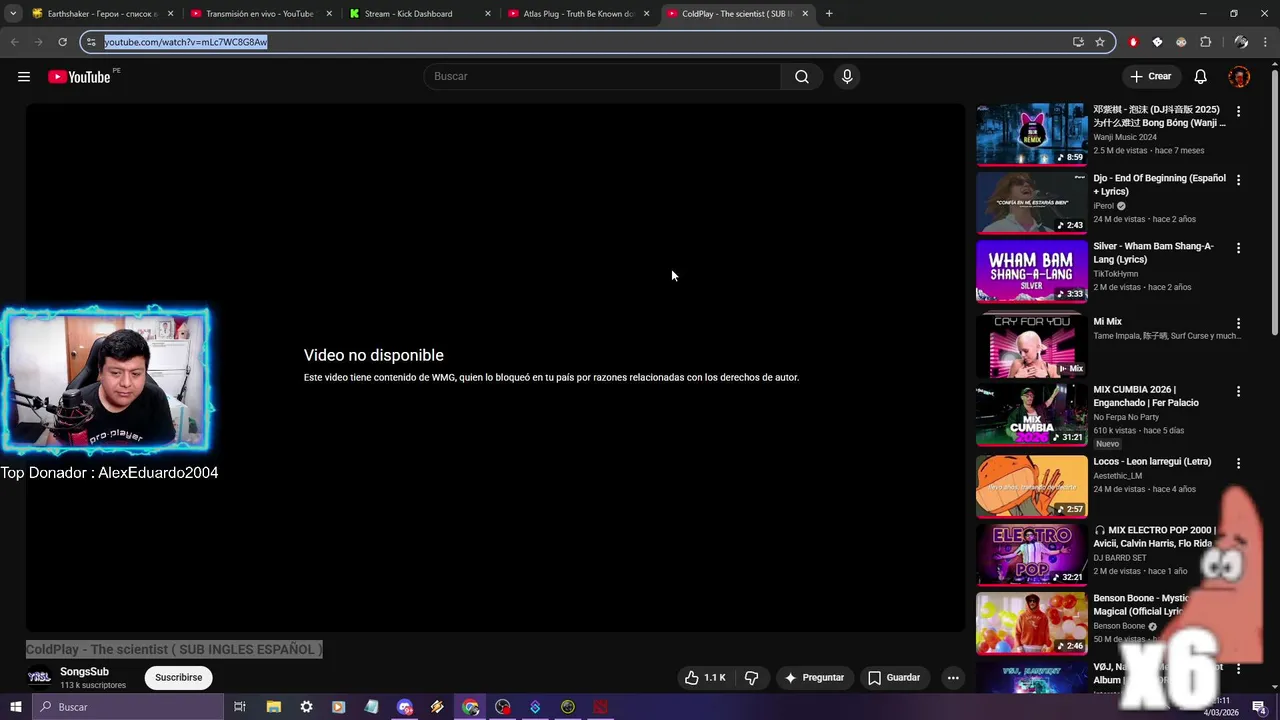Screen dimensions: 1280x720
Task: Like the video with thumbs up
Action: coord(692,678)
